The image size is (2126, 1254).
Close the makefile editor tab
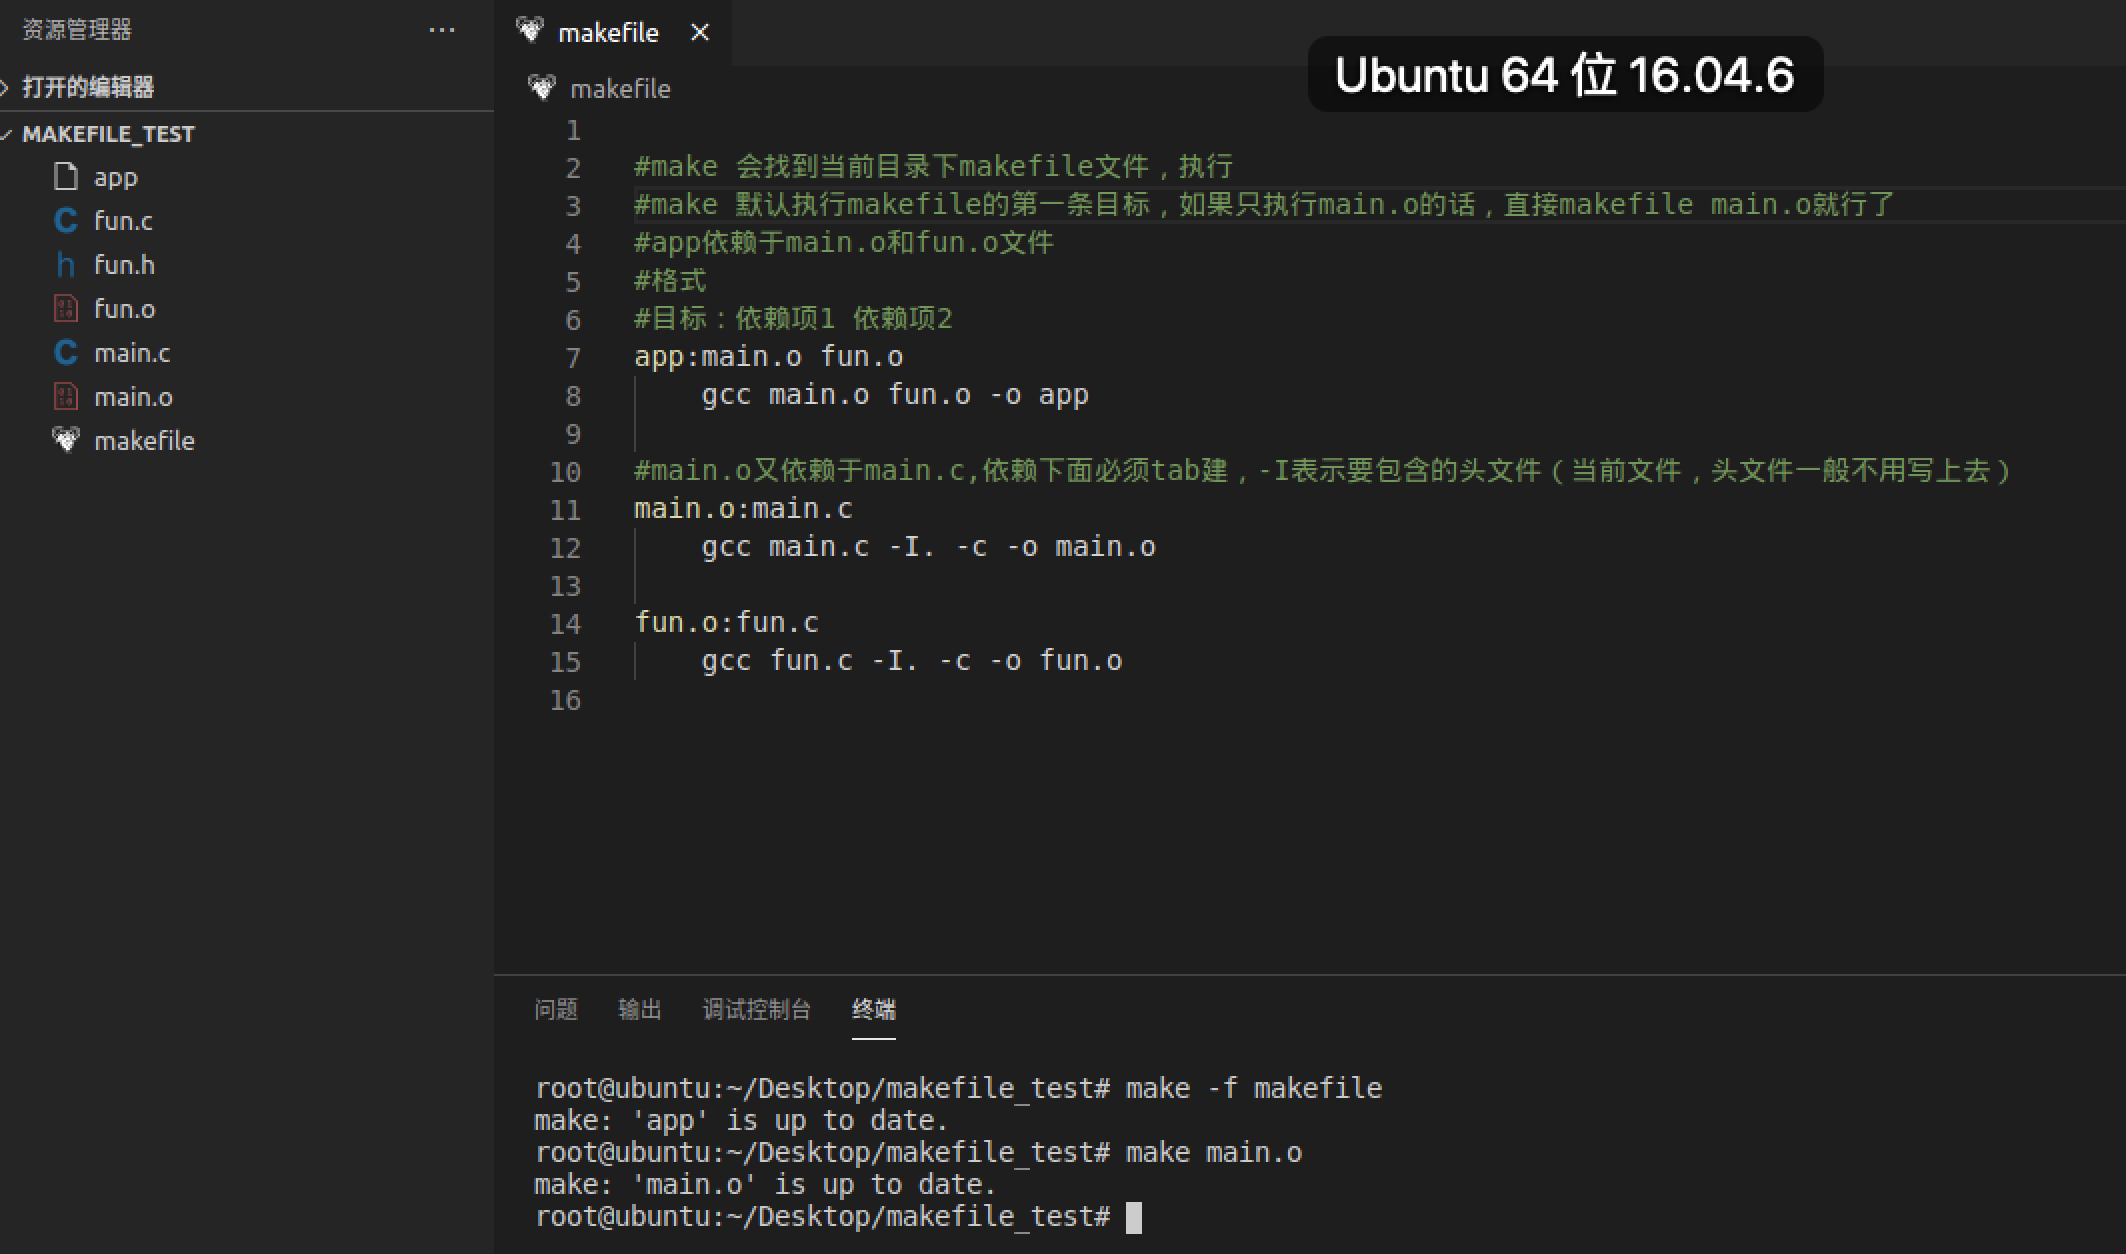tap(700, 33)
